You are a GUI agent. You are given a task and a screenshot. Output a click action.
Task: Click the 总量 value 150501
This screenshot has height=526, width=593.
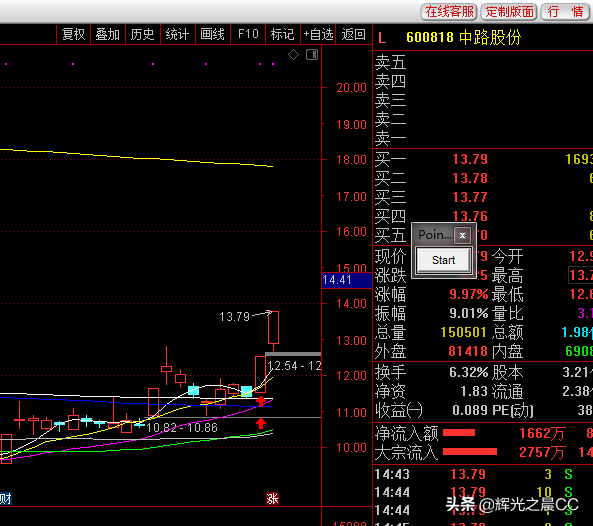pos(463,332)
